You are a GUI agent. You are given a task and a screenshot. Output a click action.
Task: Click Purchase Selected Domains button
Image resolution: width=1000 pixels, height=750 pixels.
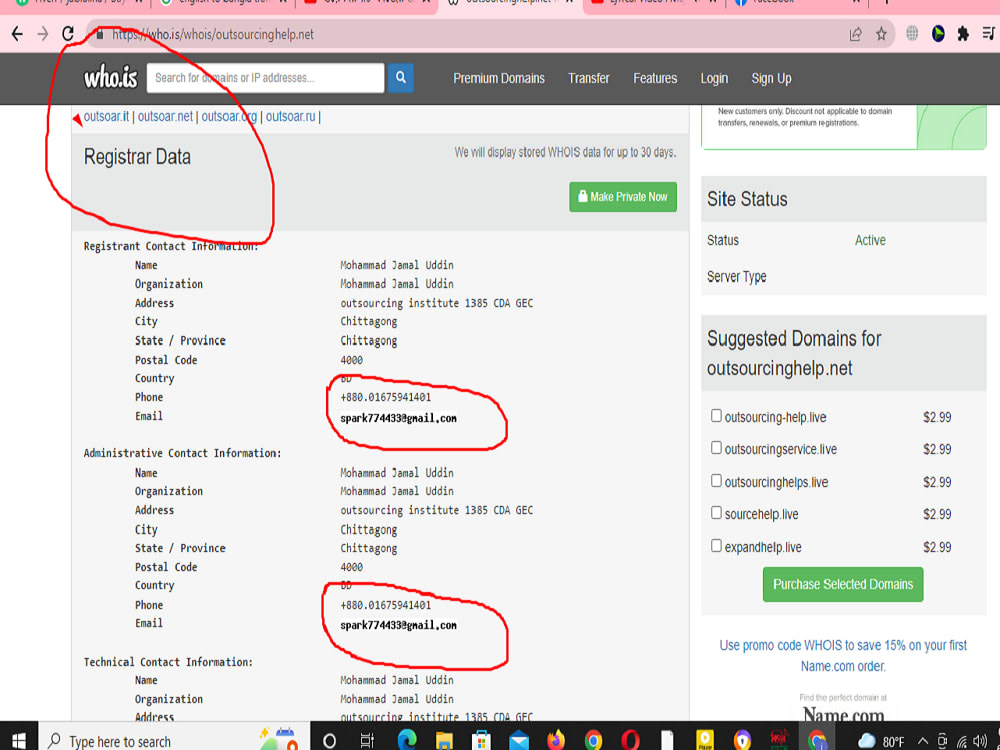click(x=842, y=584)
